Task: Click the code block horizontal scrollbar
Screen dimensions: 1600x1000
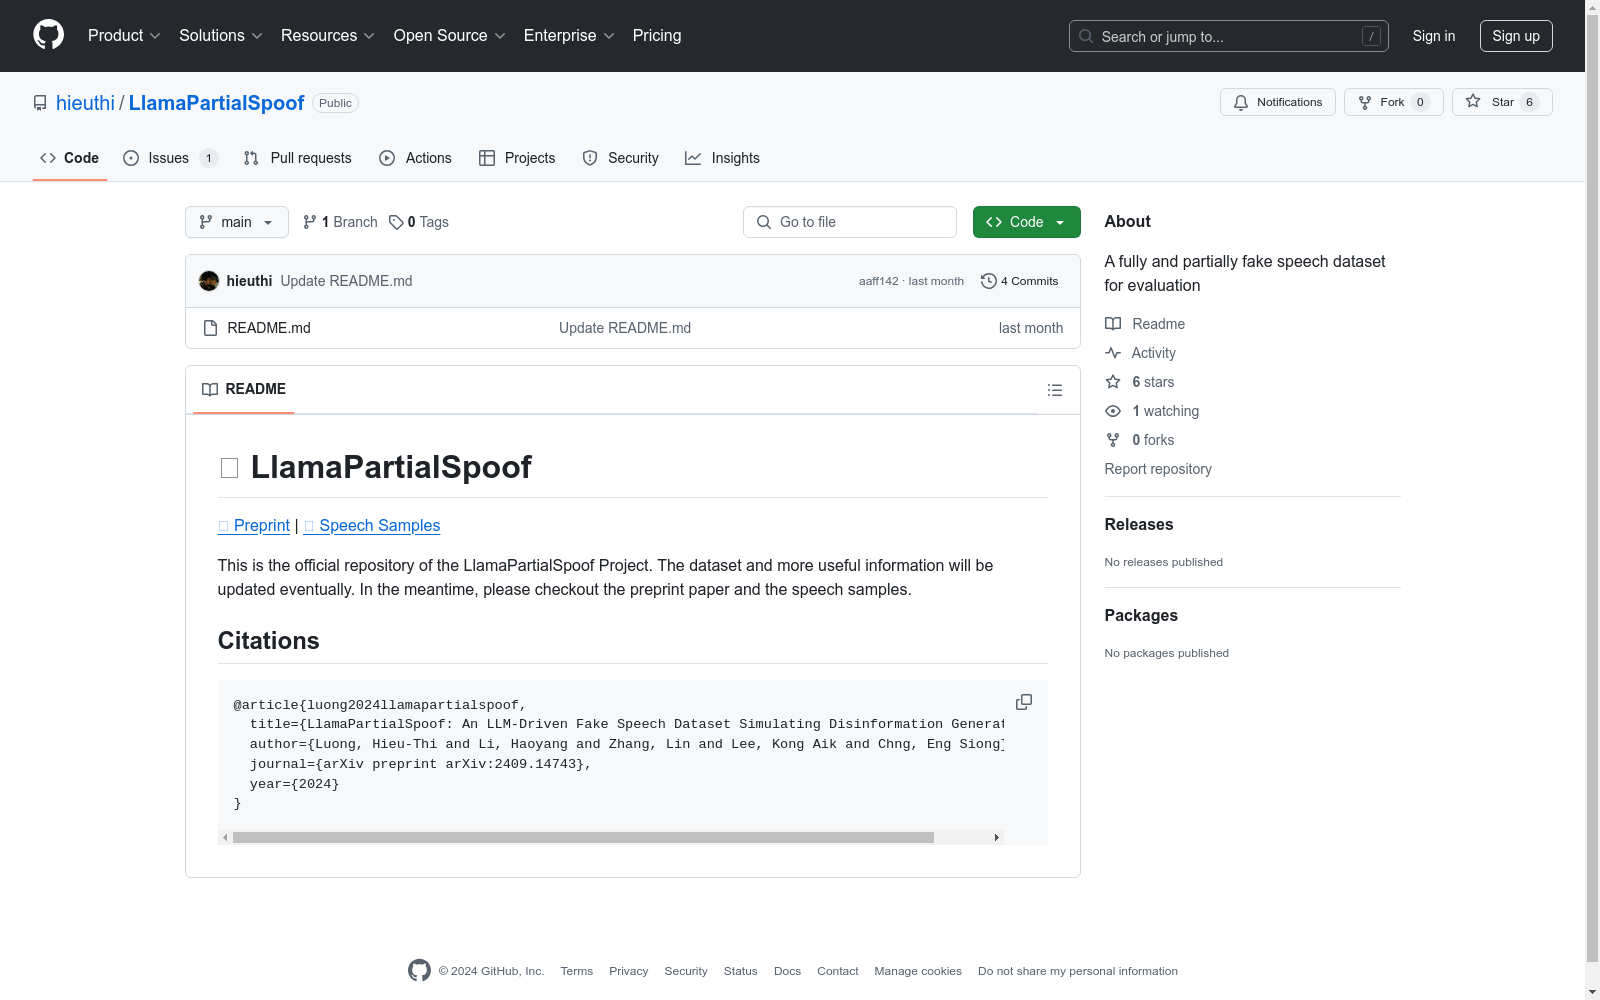Action: coord(583,838)
